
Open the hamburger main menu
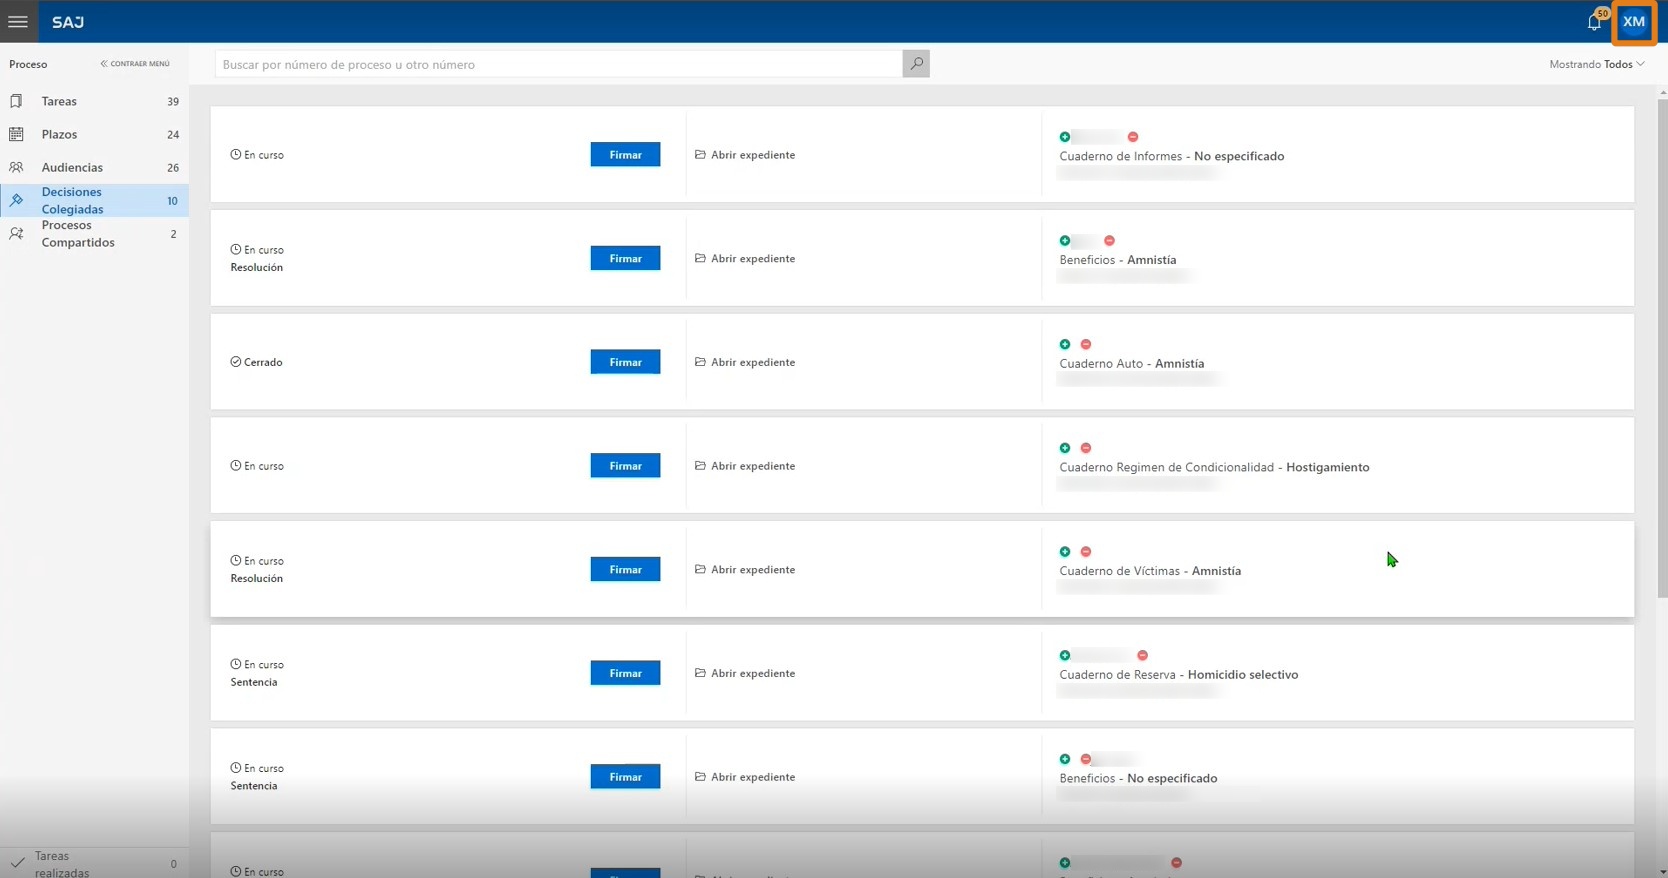click(18, 21)
